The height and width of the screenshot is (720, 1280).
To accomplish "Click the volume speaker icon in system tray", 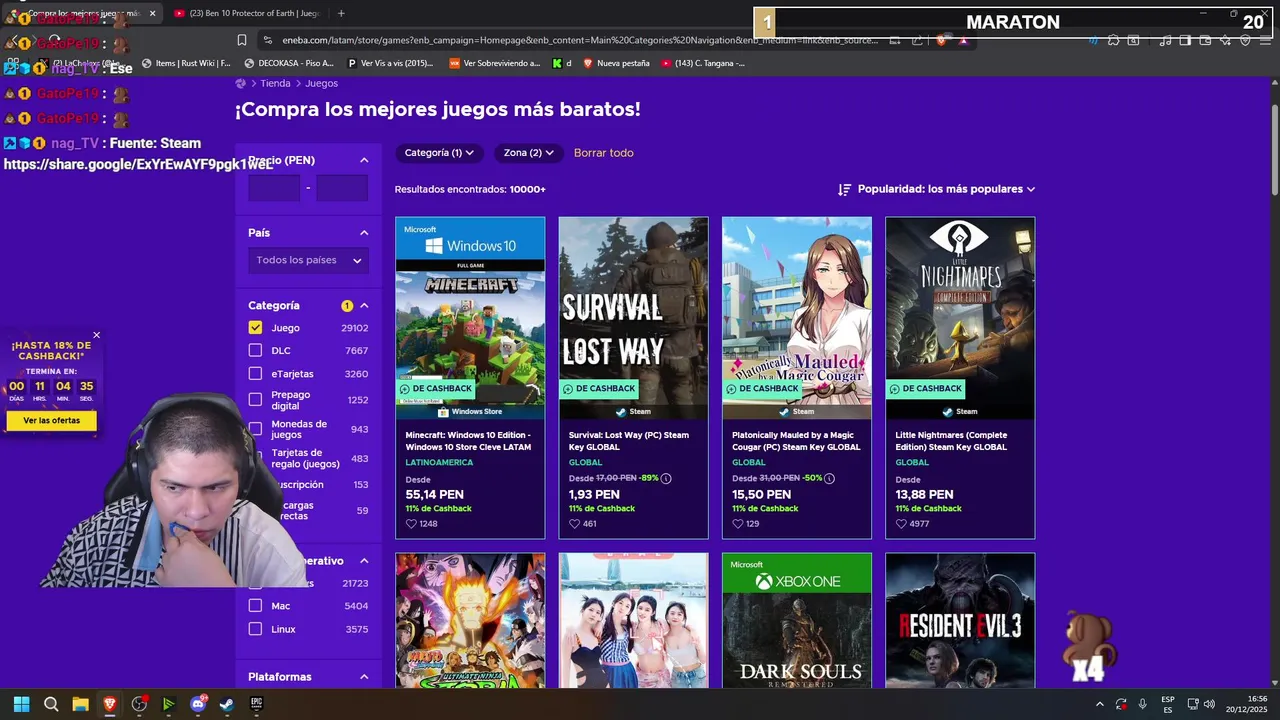I will 1209,704.
